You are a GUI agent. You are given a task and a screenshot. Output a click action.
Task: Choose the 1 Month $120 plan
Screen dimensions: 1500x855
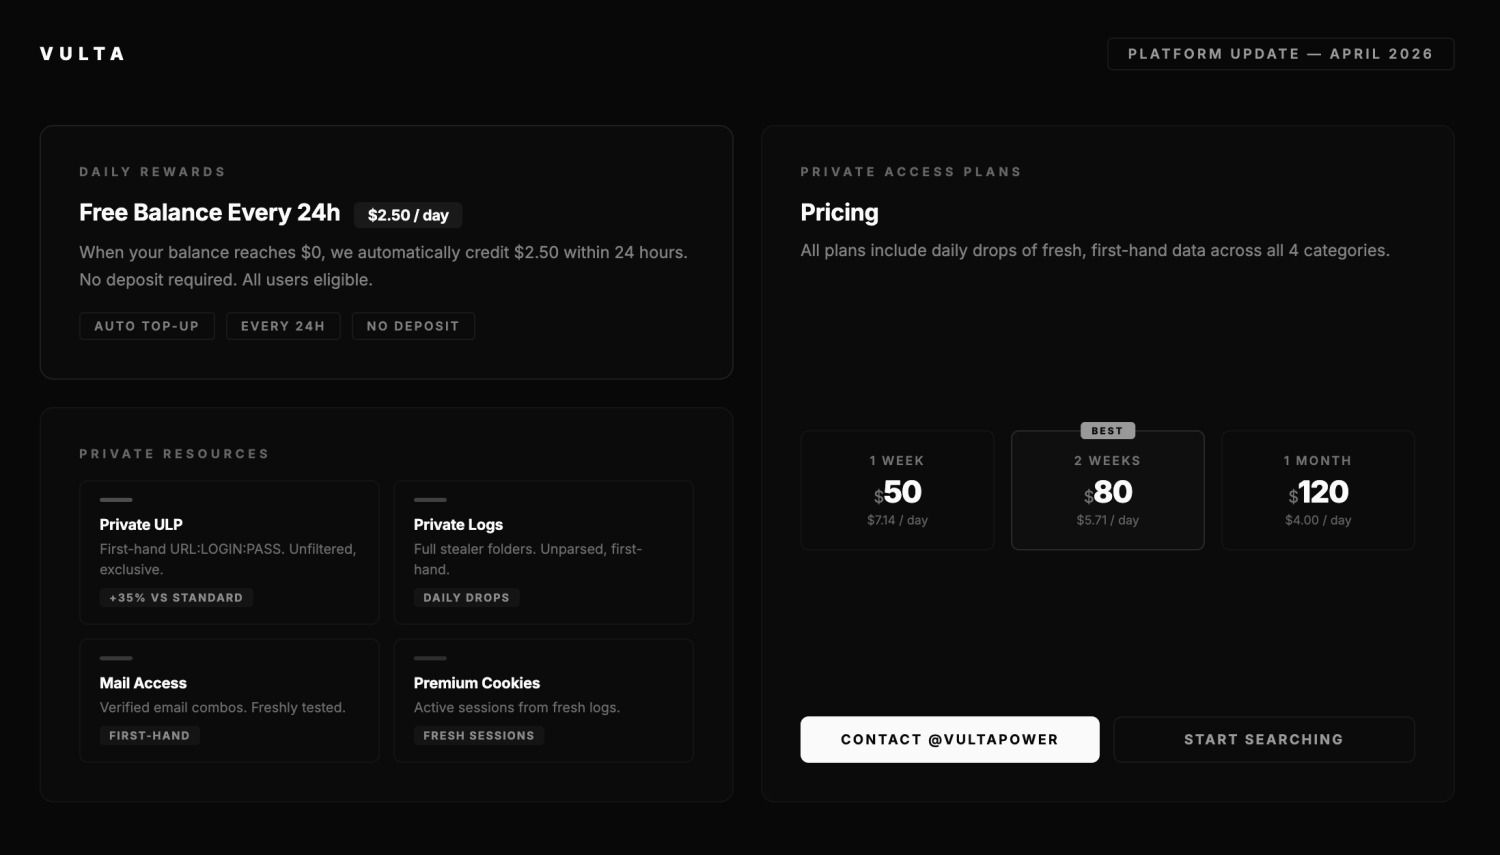[1318, 490]
